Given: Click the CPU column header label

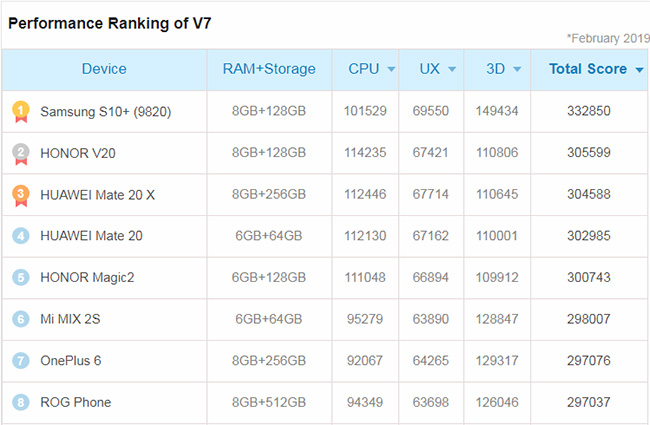Looking at the screenshot, I should pyautogui.click(x=364, y=69).
